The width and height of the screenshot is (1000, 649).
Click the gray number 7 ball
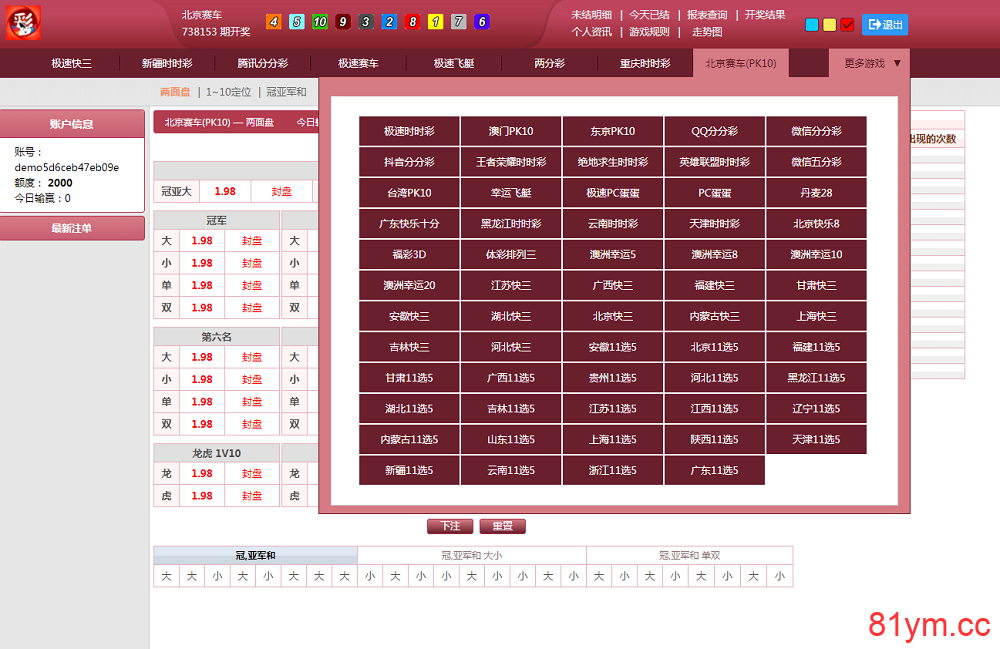coord(458,22)
